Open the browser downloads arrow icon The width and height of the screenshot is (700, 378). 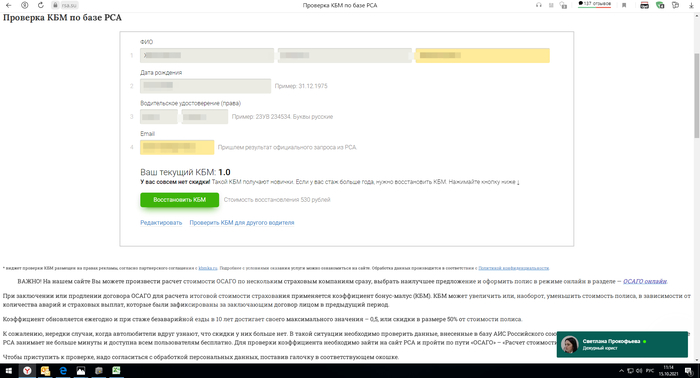coord(691,5)
